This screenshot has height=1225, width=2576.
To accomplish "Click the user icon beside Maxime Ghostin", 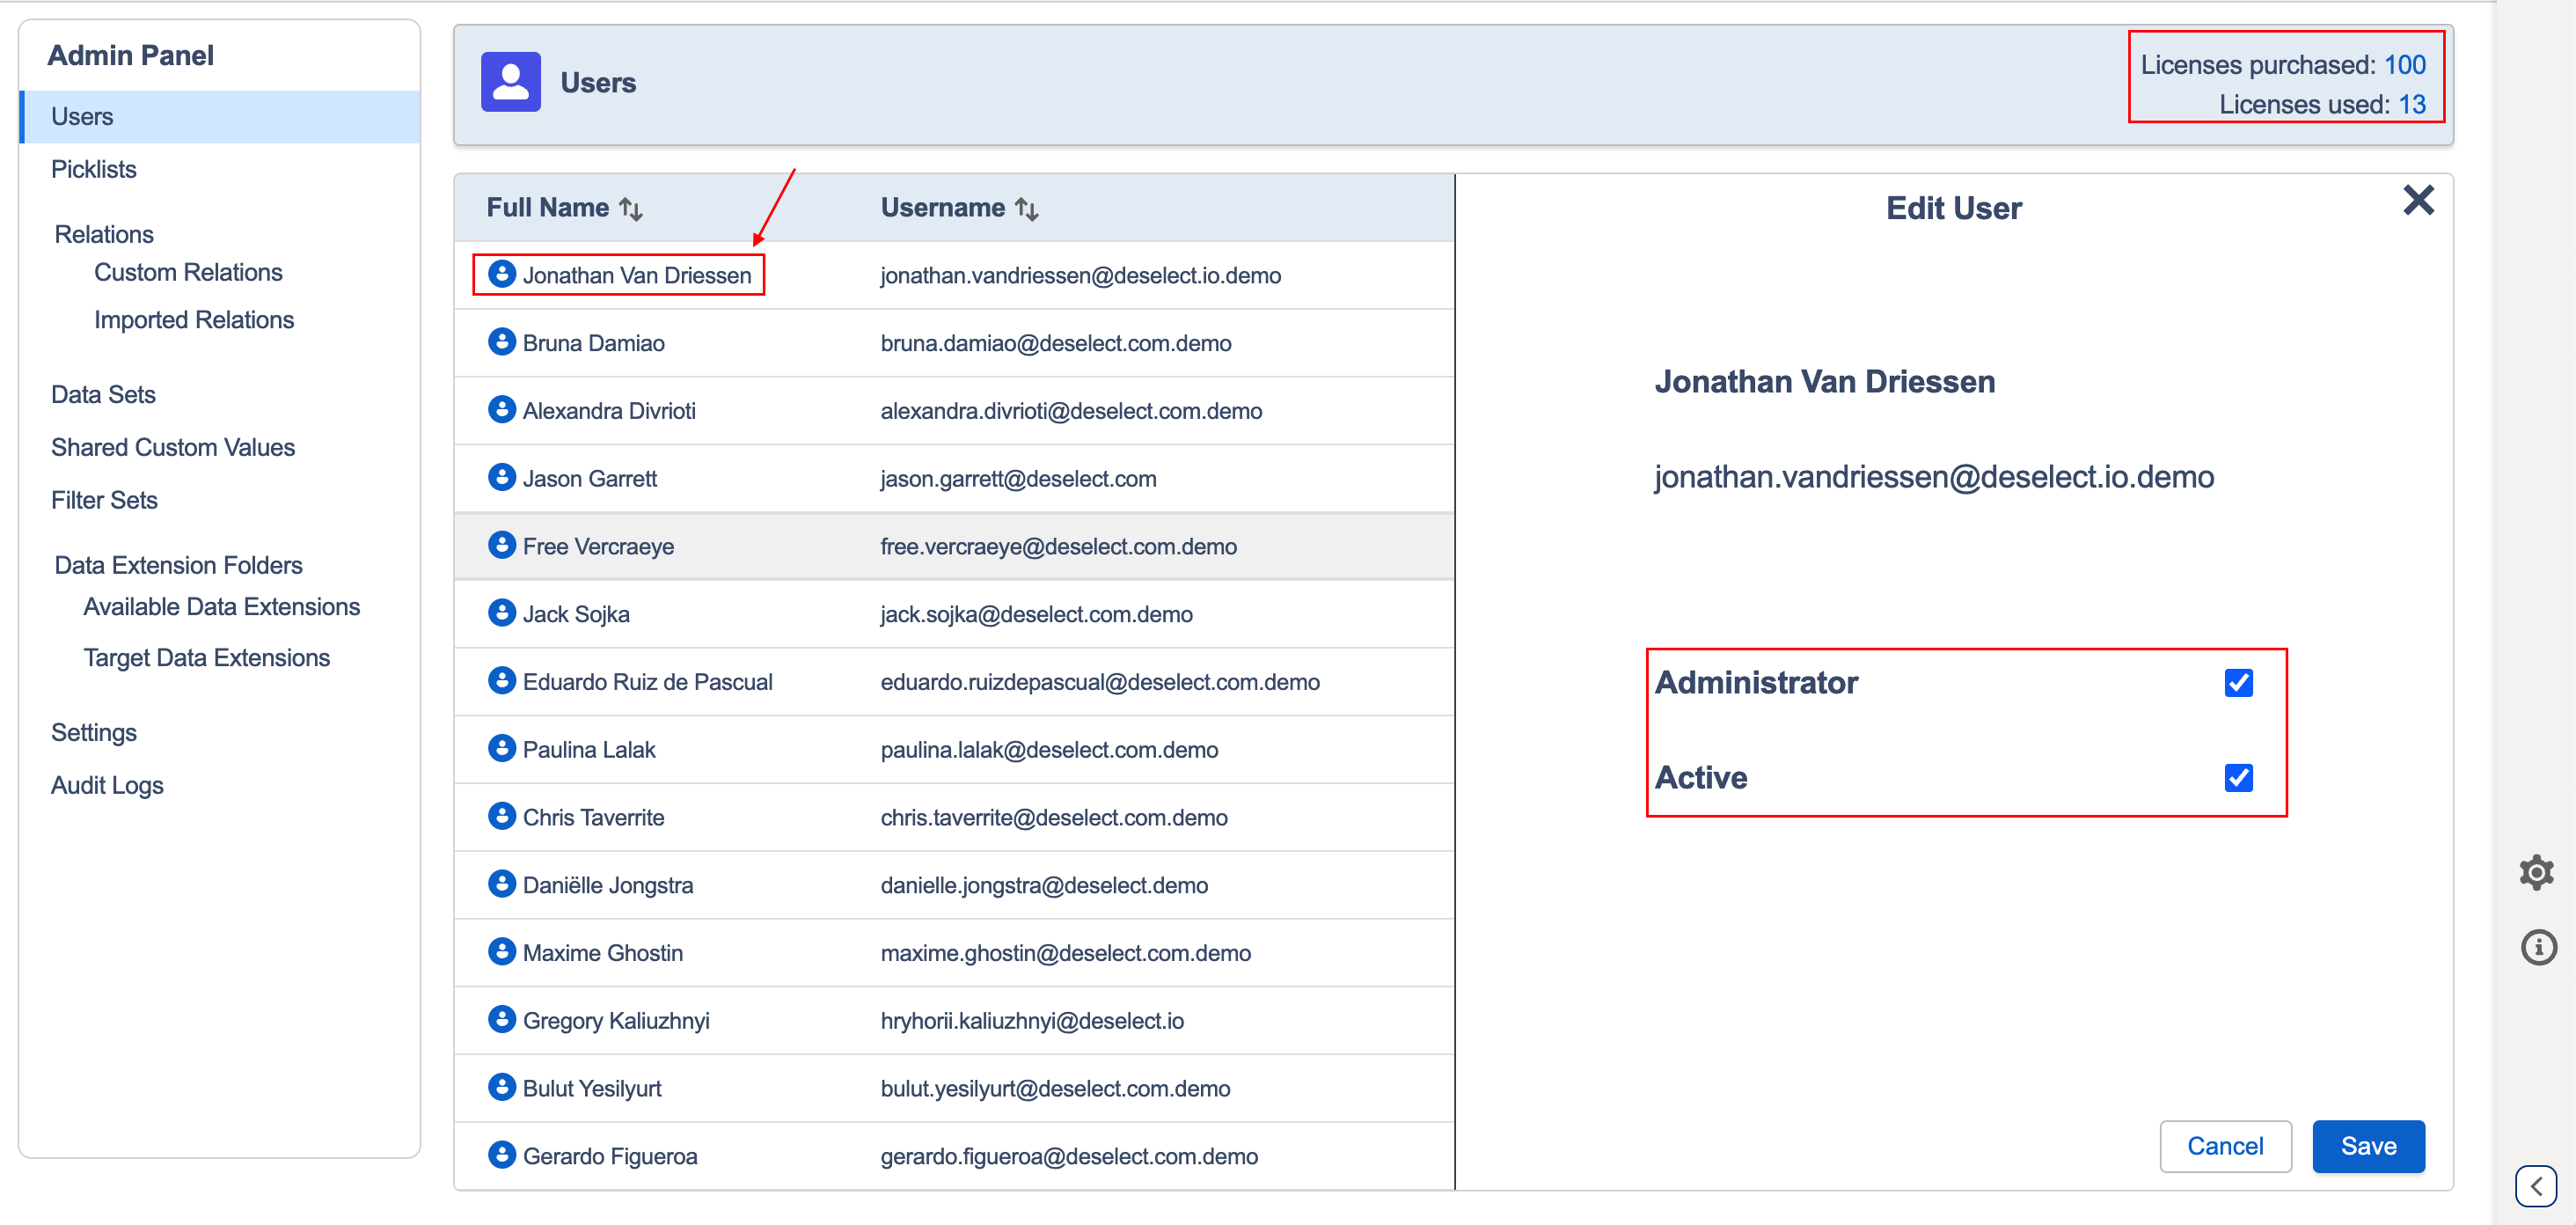I will coord(501,951).
